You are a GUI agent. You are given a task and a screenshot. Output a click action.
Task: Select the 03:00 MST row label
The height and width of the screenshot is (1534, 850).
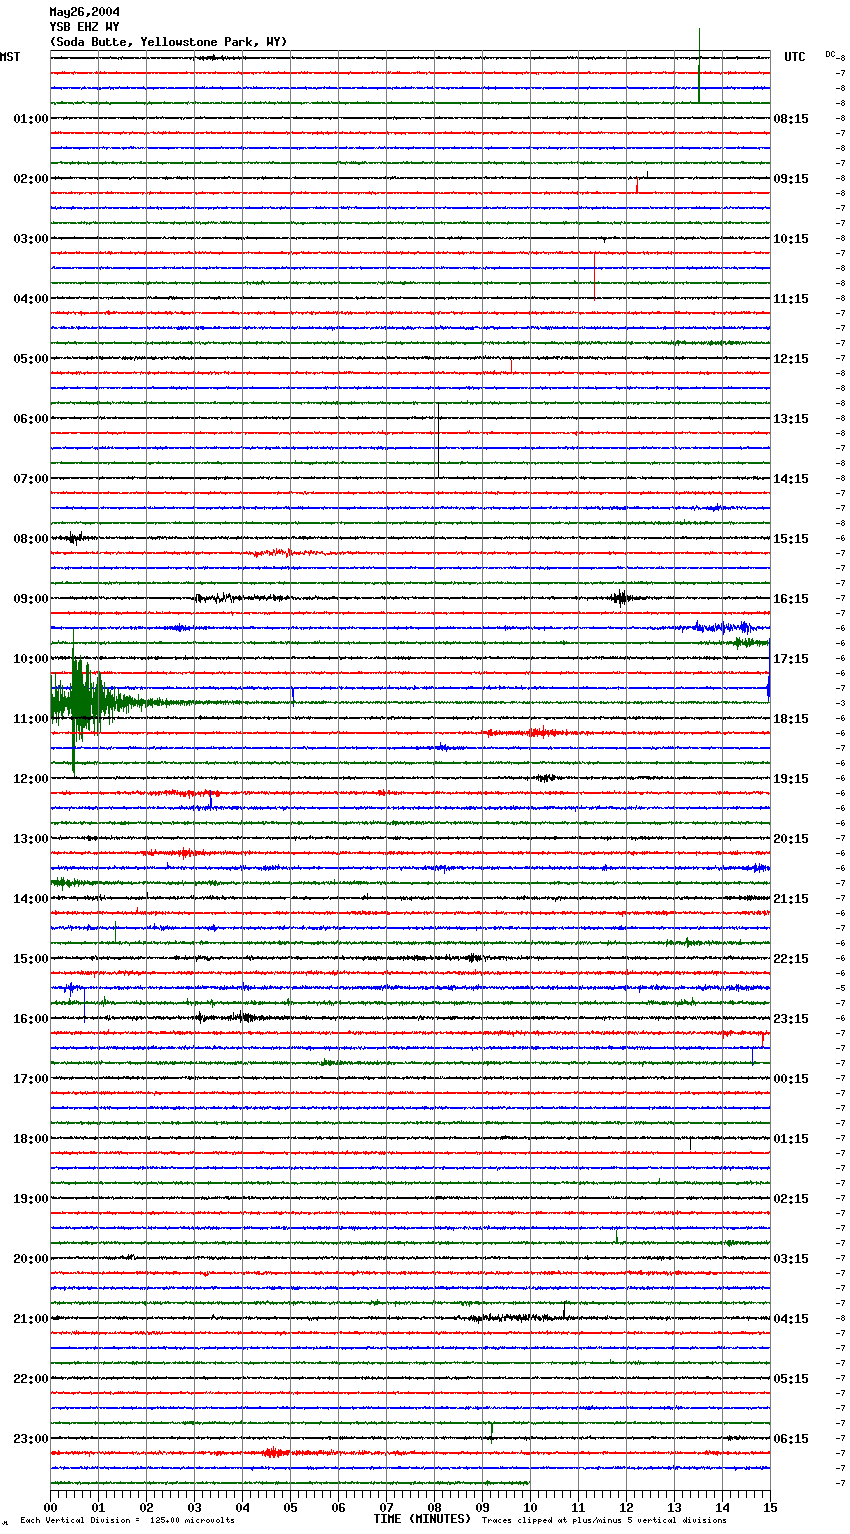pos(31,239)
